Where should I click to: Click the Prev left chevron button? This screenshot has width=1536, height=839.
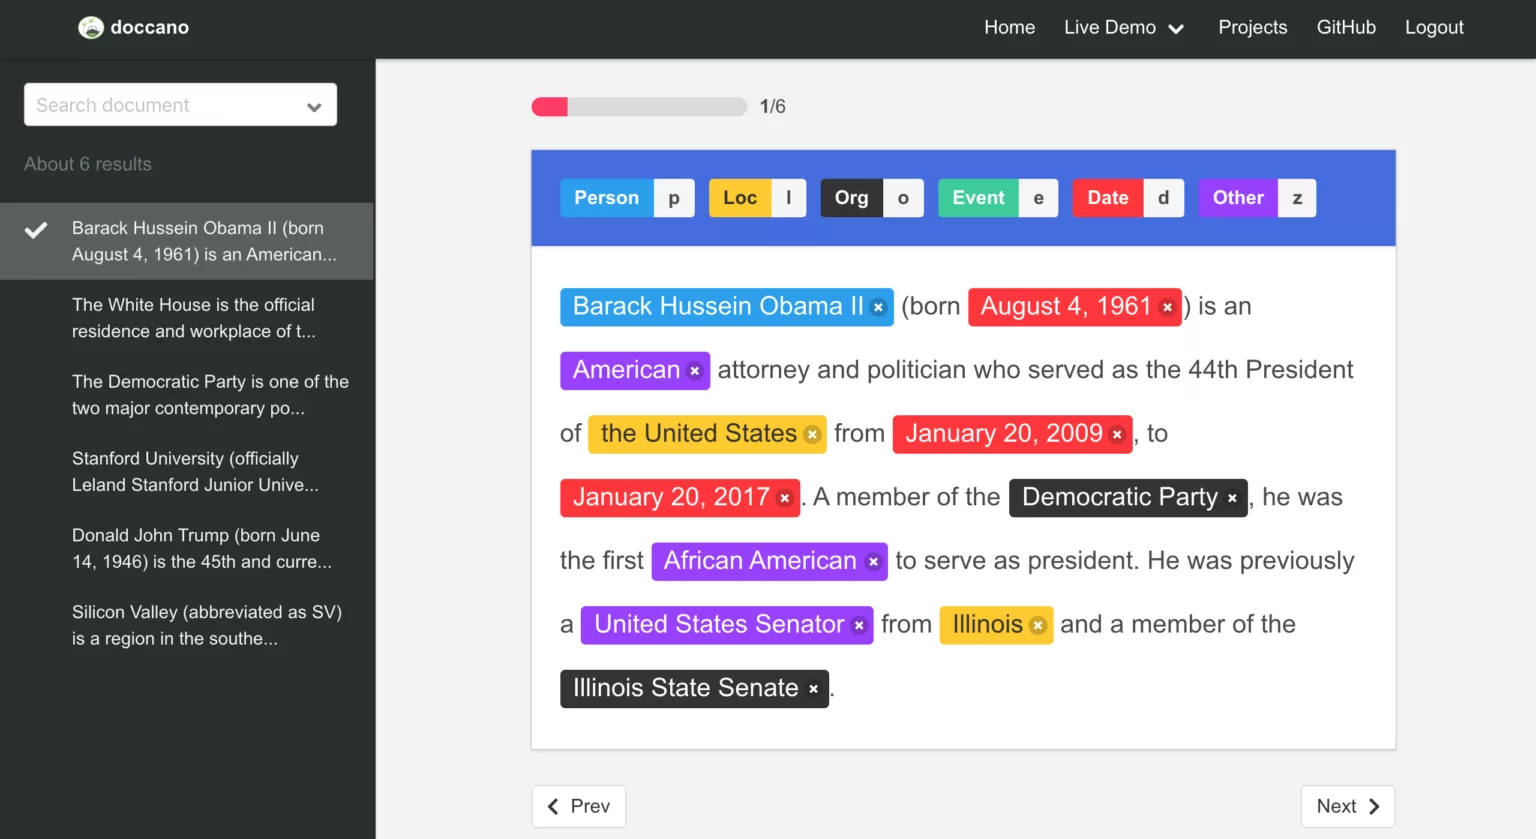(579, 806)
